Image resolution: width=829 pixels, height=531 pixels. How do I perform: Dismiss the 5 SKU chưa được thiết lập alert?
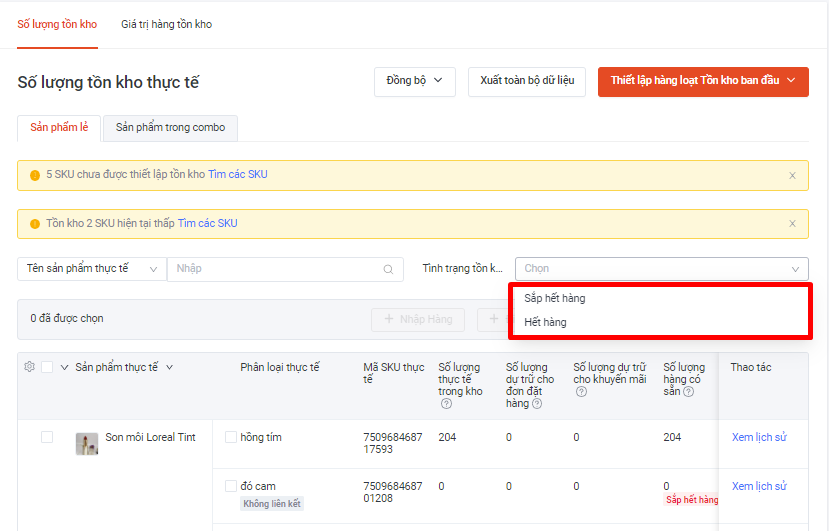tap(792, 176)
